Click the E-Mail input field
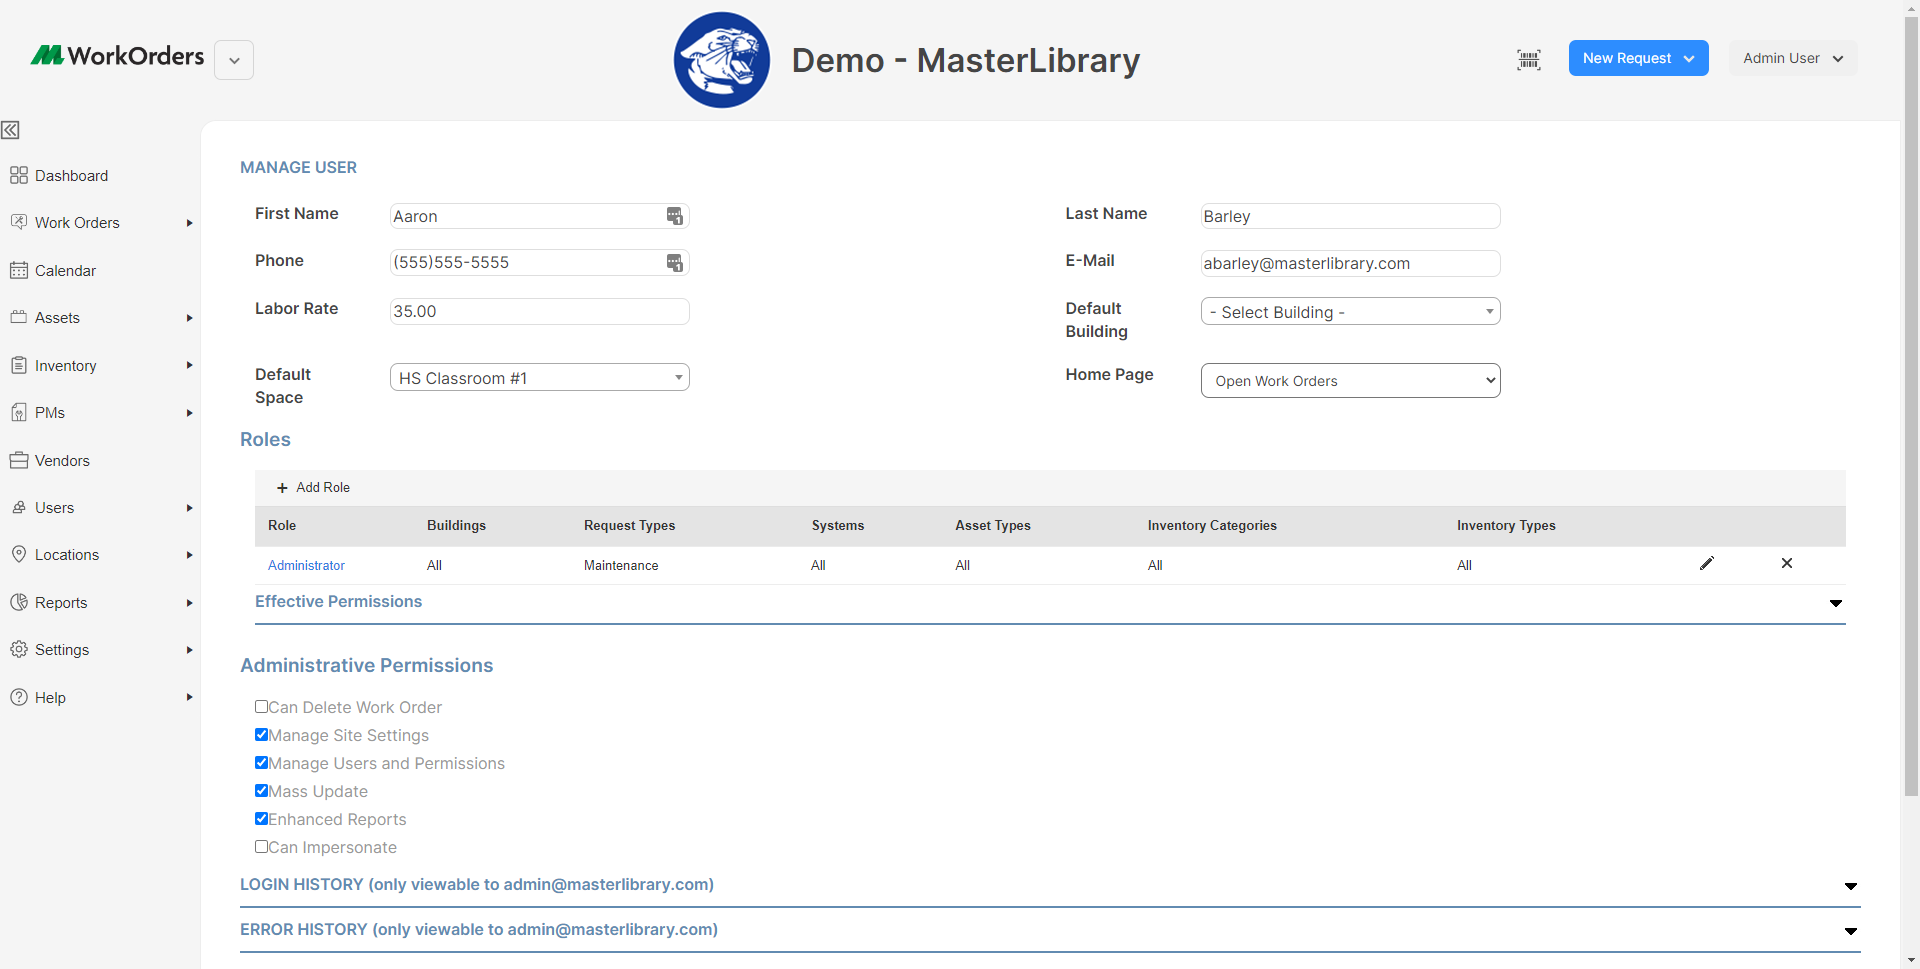Viewport: 1920px width, 969px height. click(x=1350, y=263)
